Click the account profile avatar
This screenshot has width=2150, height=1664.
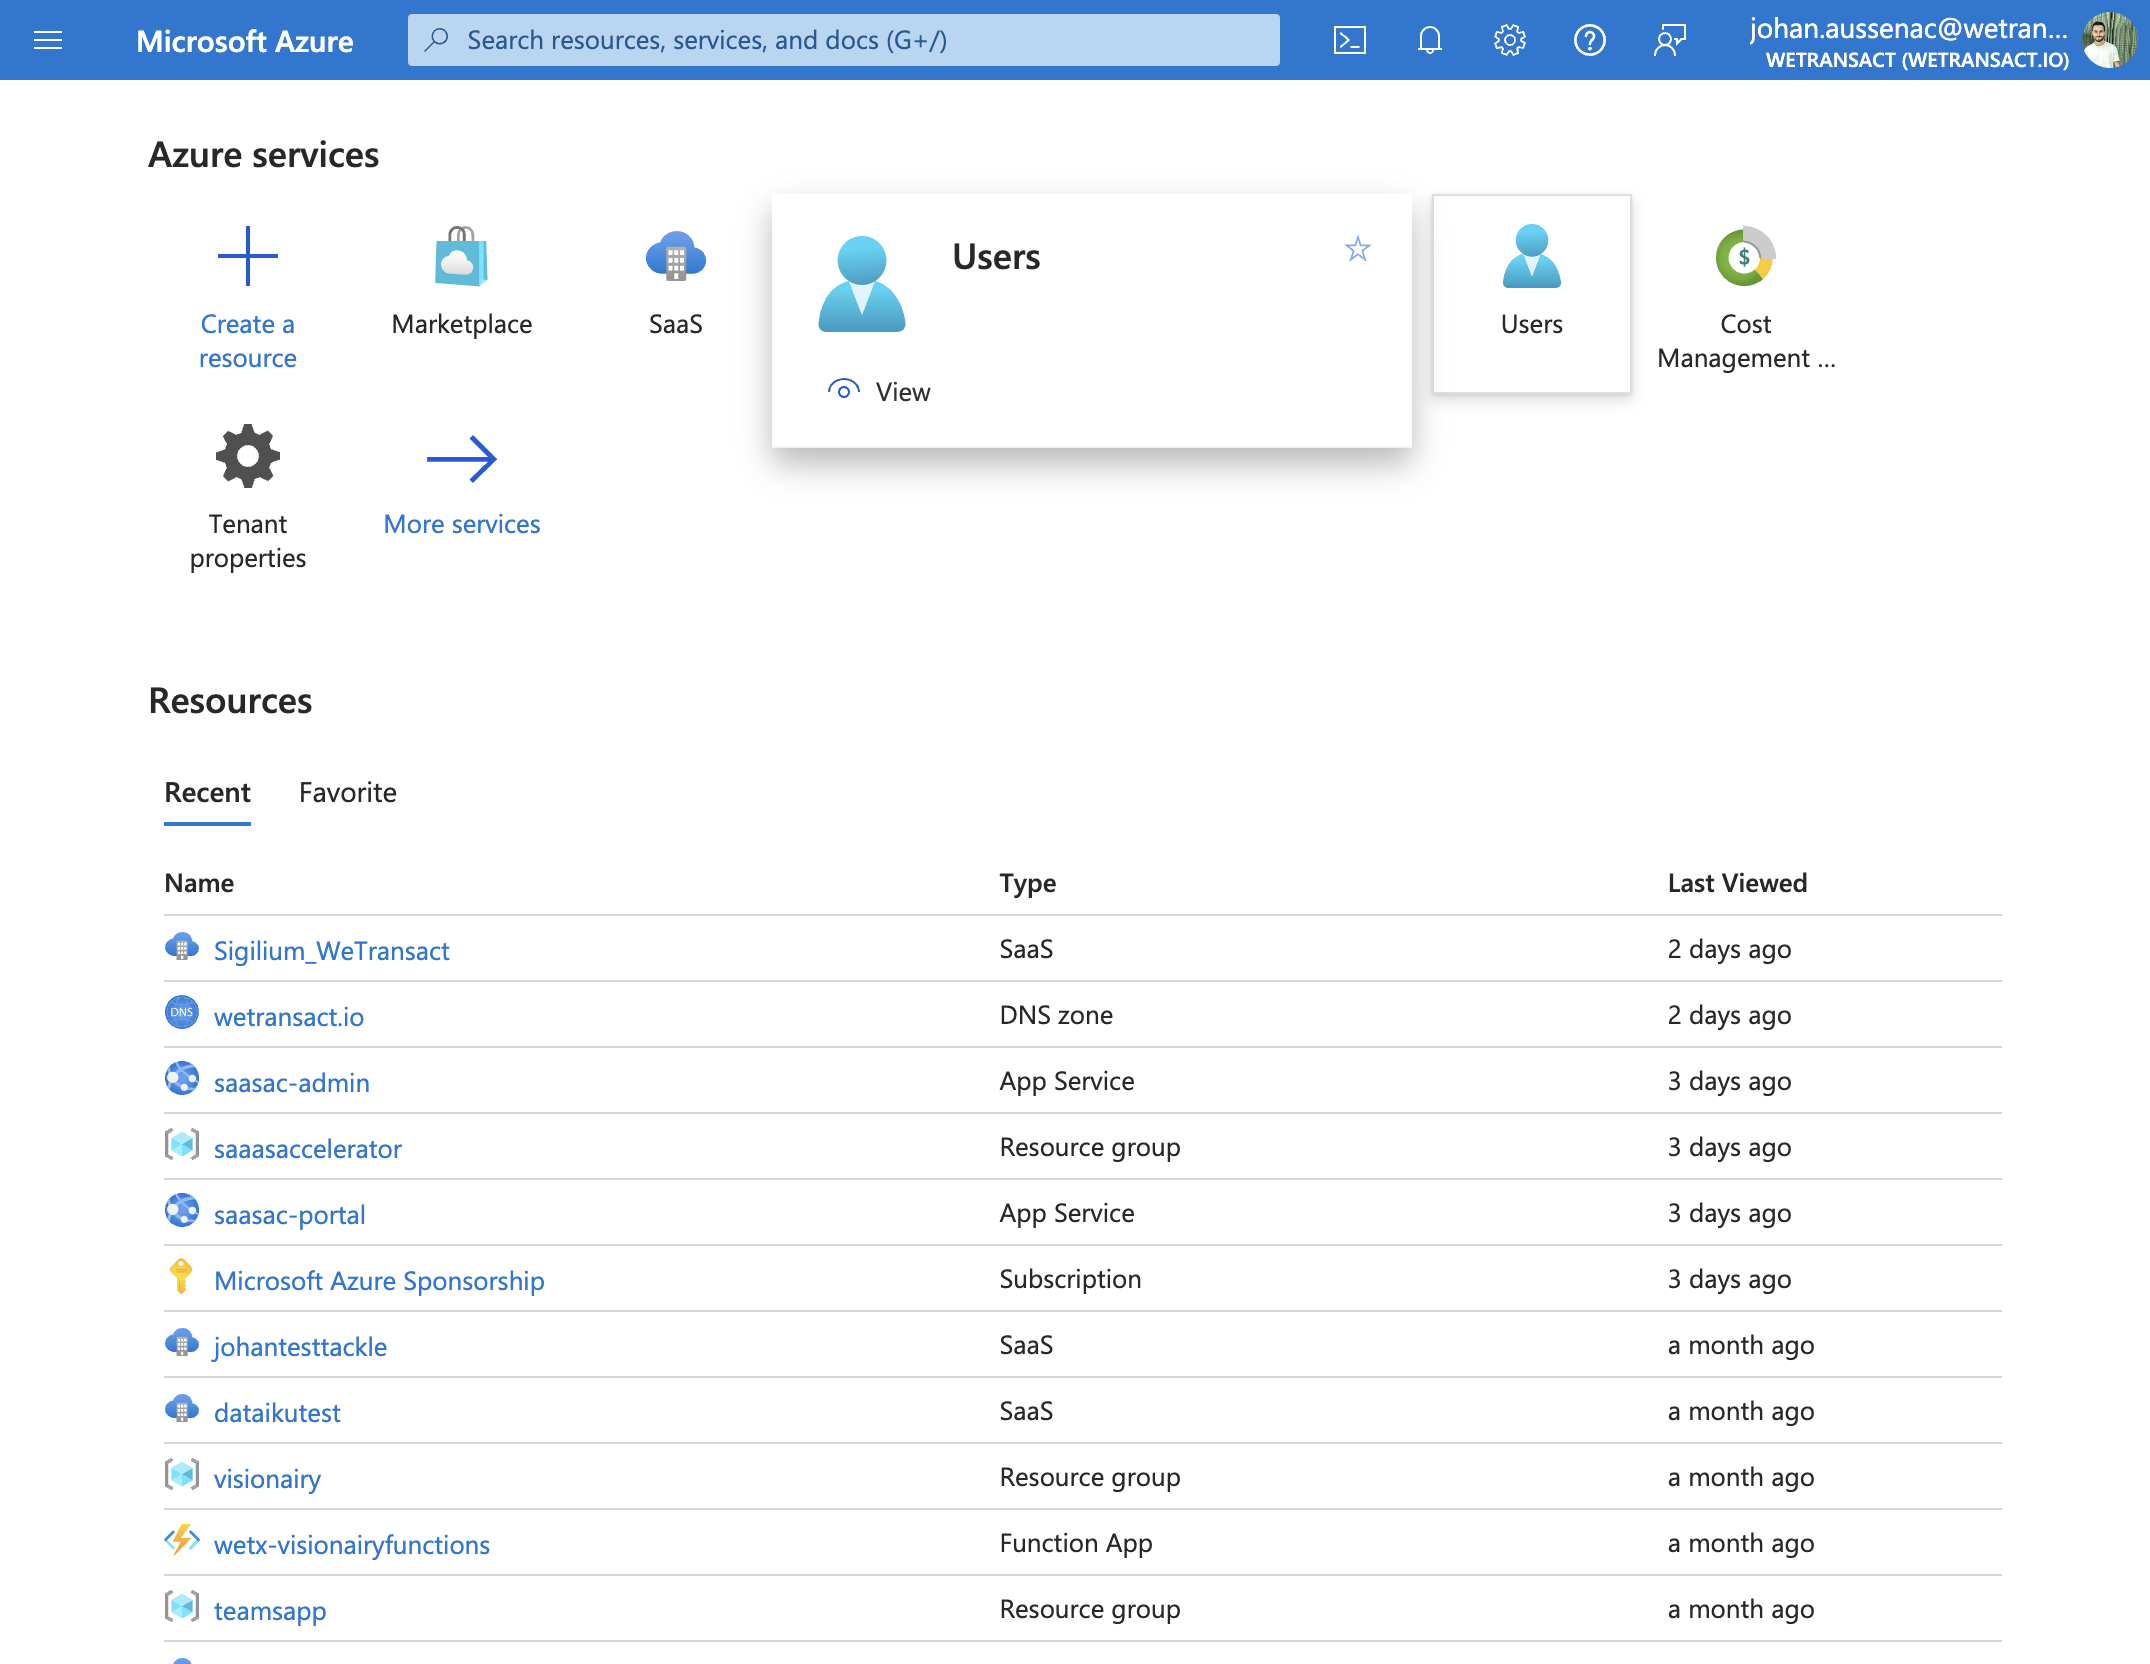[x=2109, y=40]
